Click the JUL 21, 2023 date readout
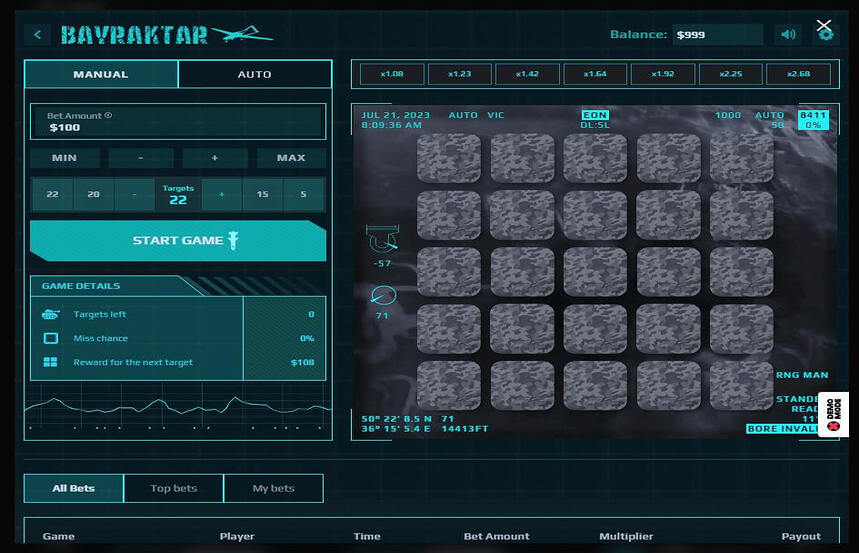 click(x=396, y=115)
